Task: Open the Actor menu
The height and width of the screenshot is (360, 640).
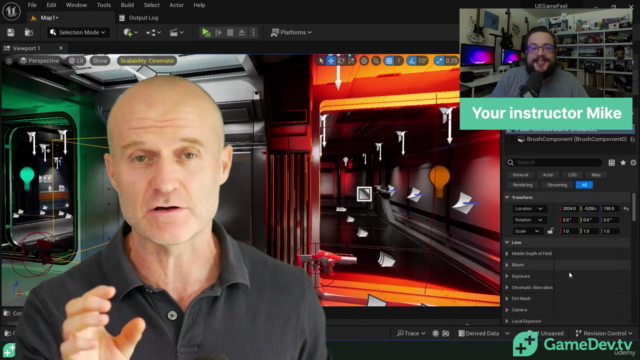Action: click(x=176, y=5)
